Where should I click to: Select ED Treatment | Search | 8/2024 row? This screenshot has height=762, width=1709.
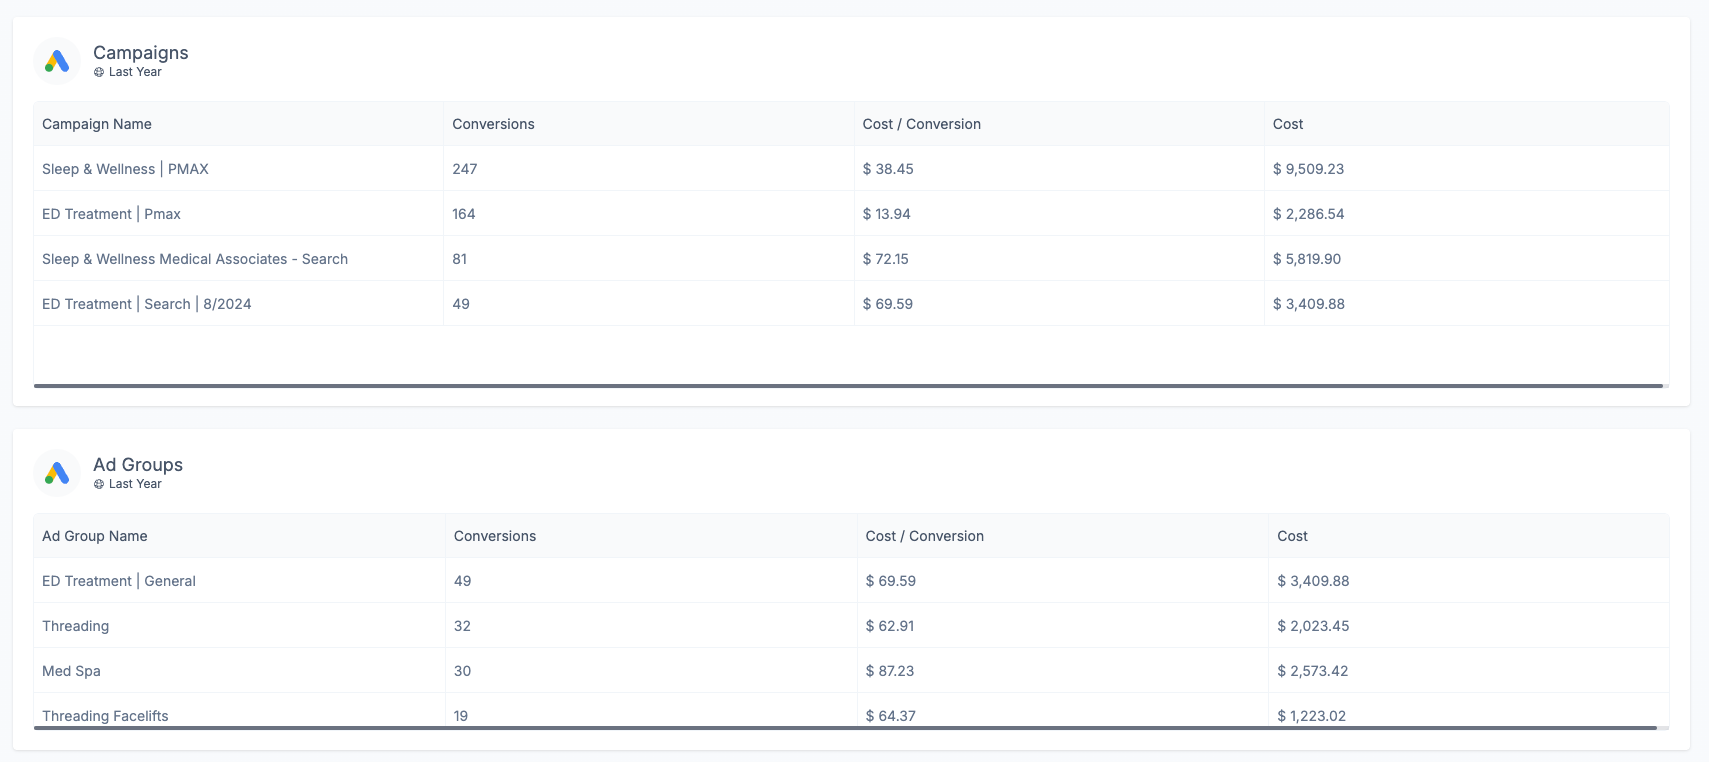(x=851, y=304)
